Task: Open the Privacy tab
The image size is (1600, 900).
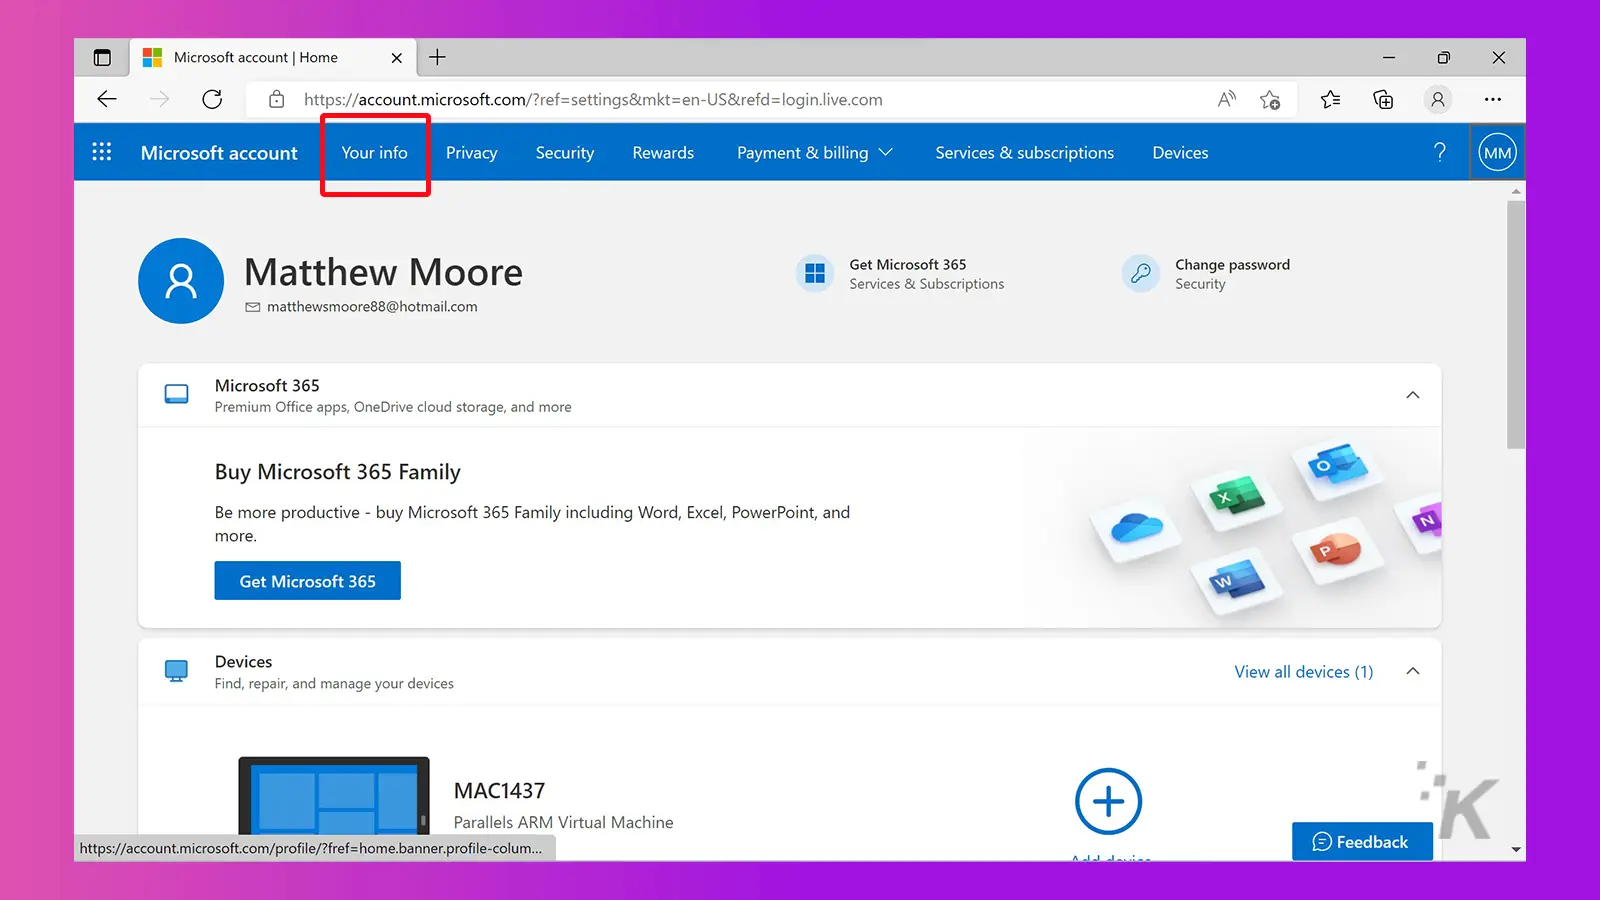Action: [472, 153]
